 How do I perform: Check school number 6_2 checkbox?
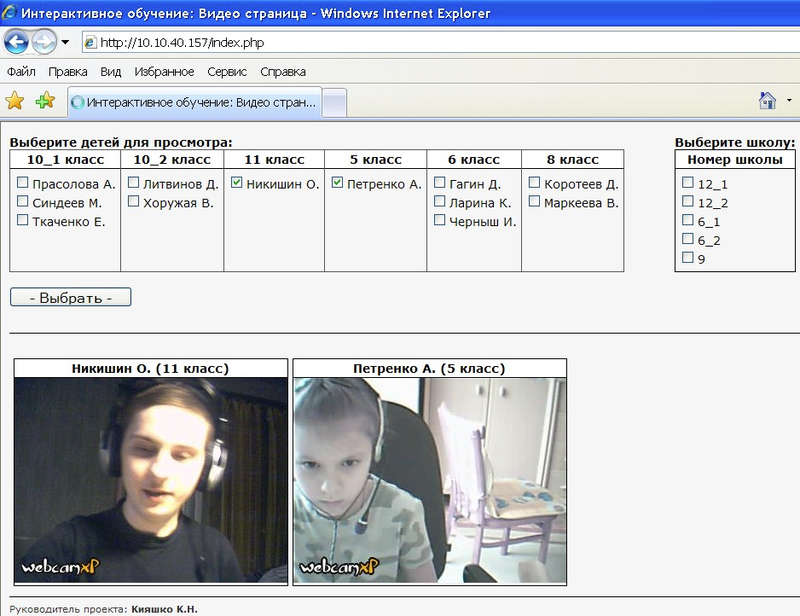(x=688, y=239)
